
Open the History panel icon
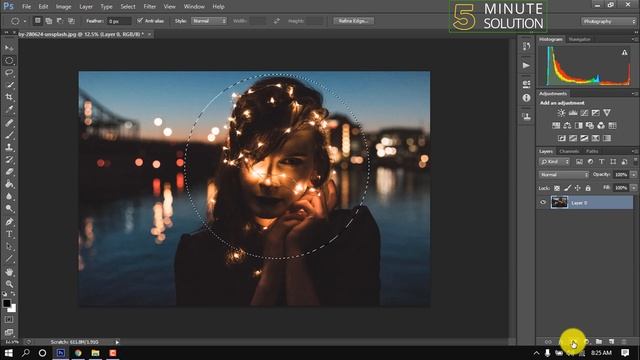(x=527, y=47)
